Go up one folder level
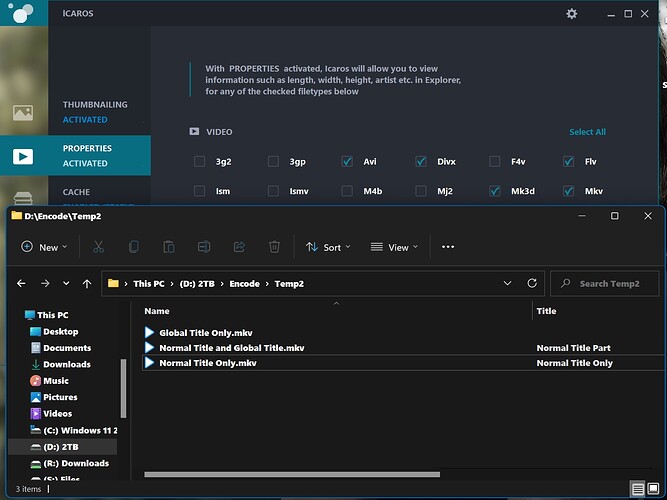This screenshot has height=500, width=667. click(87, 283)
